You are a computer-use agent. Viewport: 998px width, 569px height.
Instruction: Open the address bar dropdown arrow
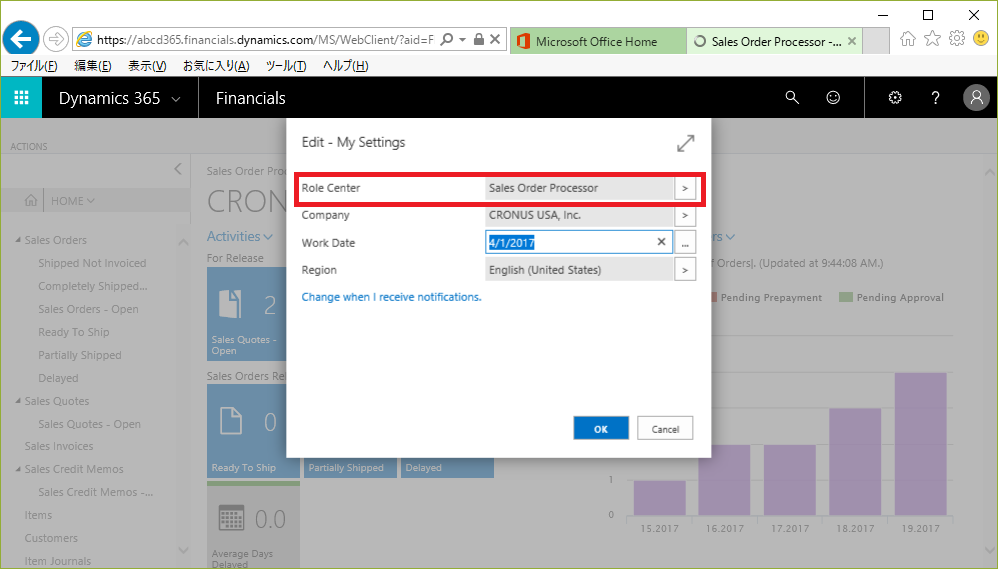(463, 39)
